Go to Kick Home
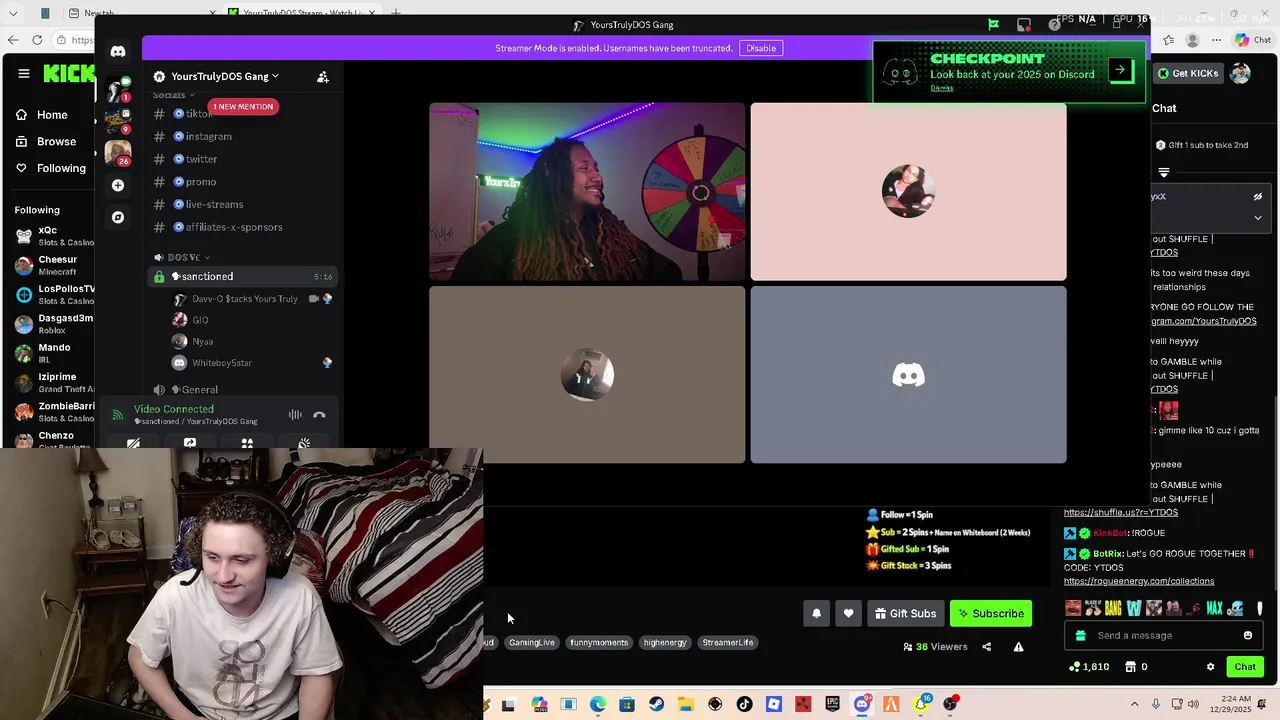The width and height of the screenshot is (1280, 720). coord(41,115)
